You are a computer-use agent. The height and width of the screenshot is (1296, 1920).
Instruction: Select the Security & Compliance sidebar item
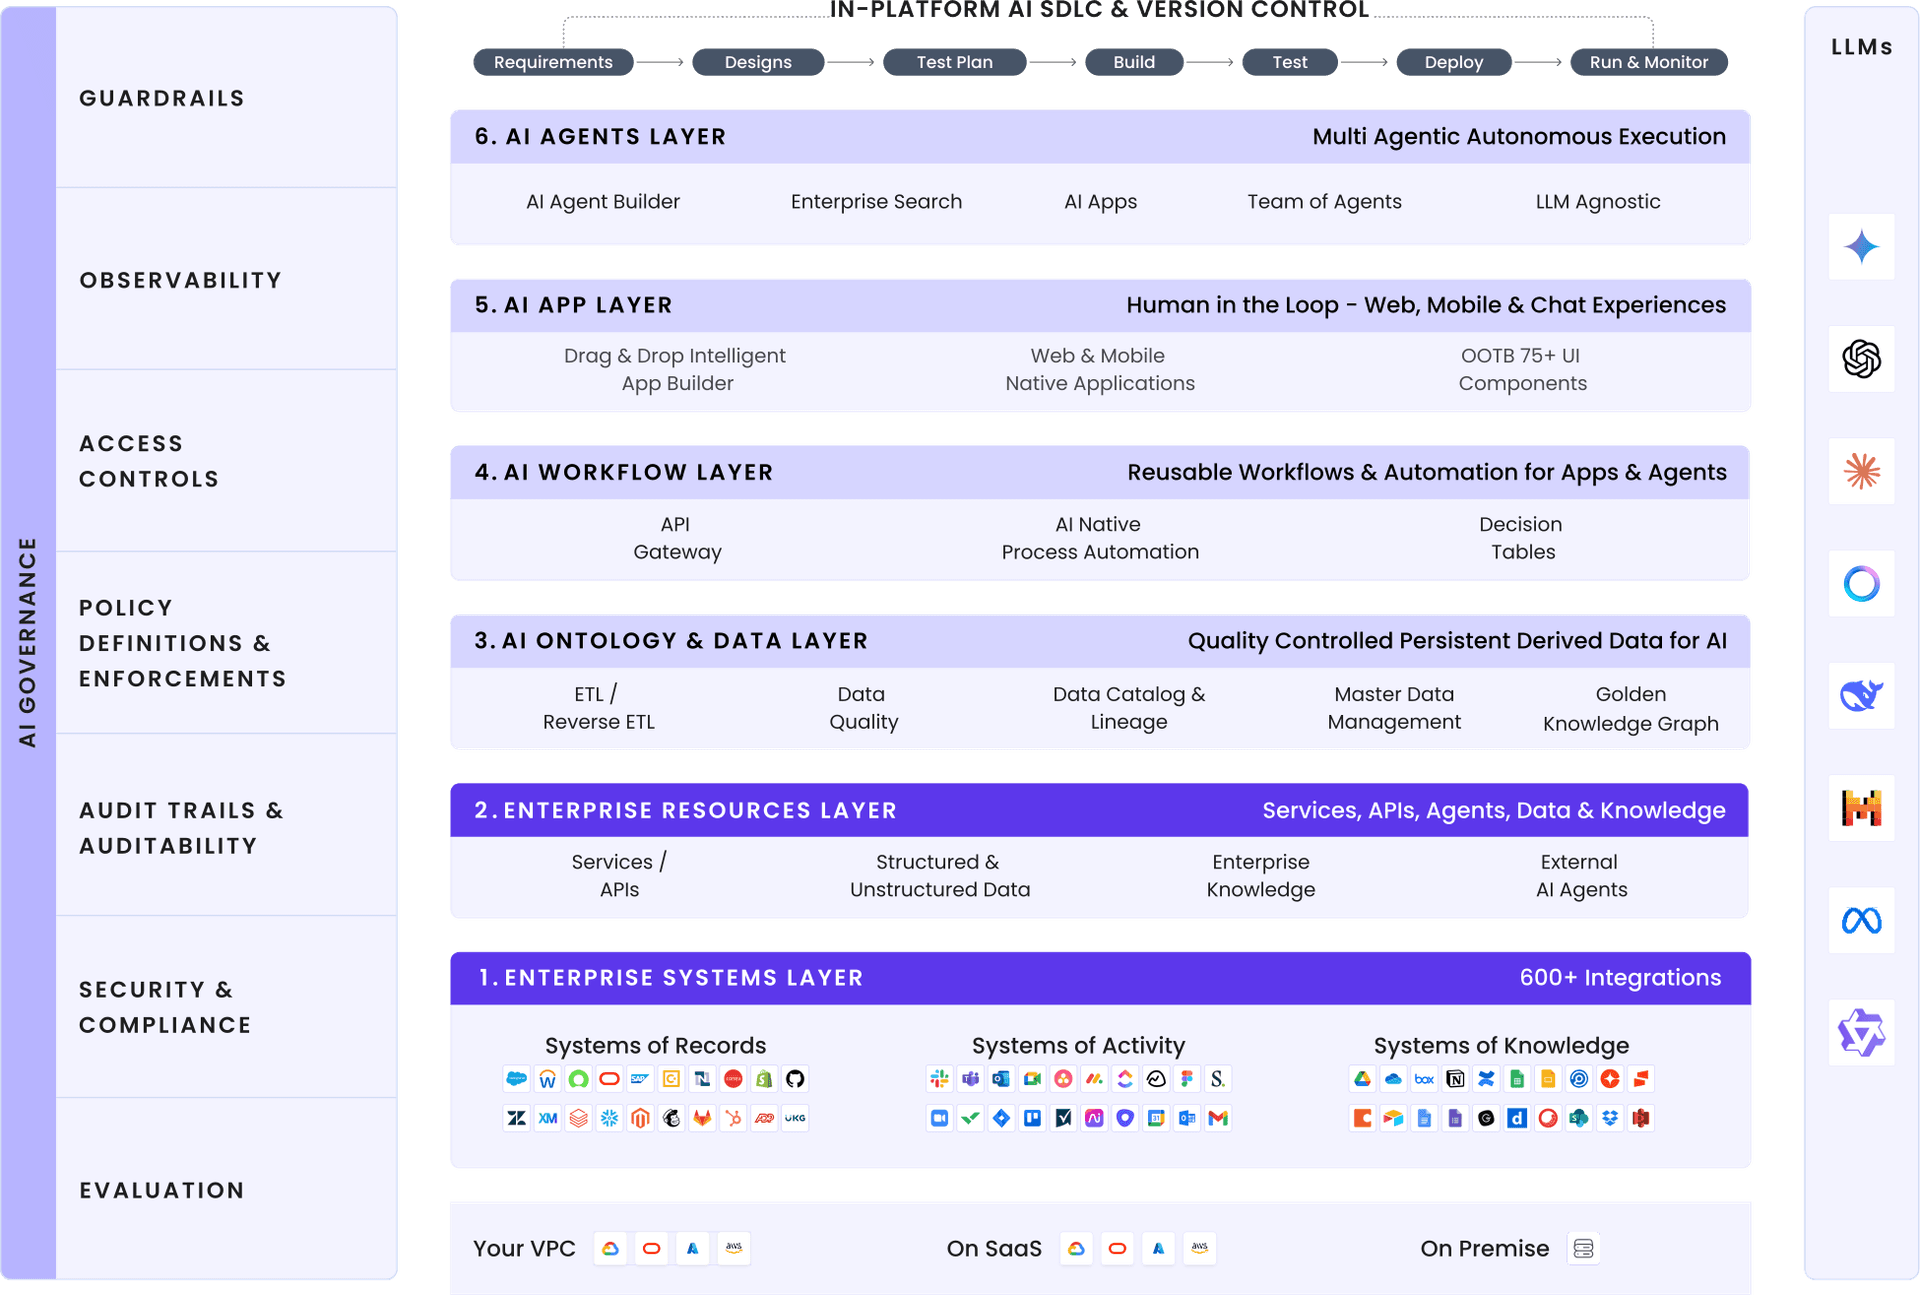click(165, 1006)
